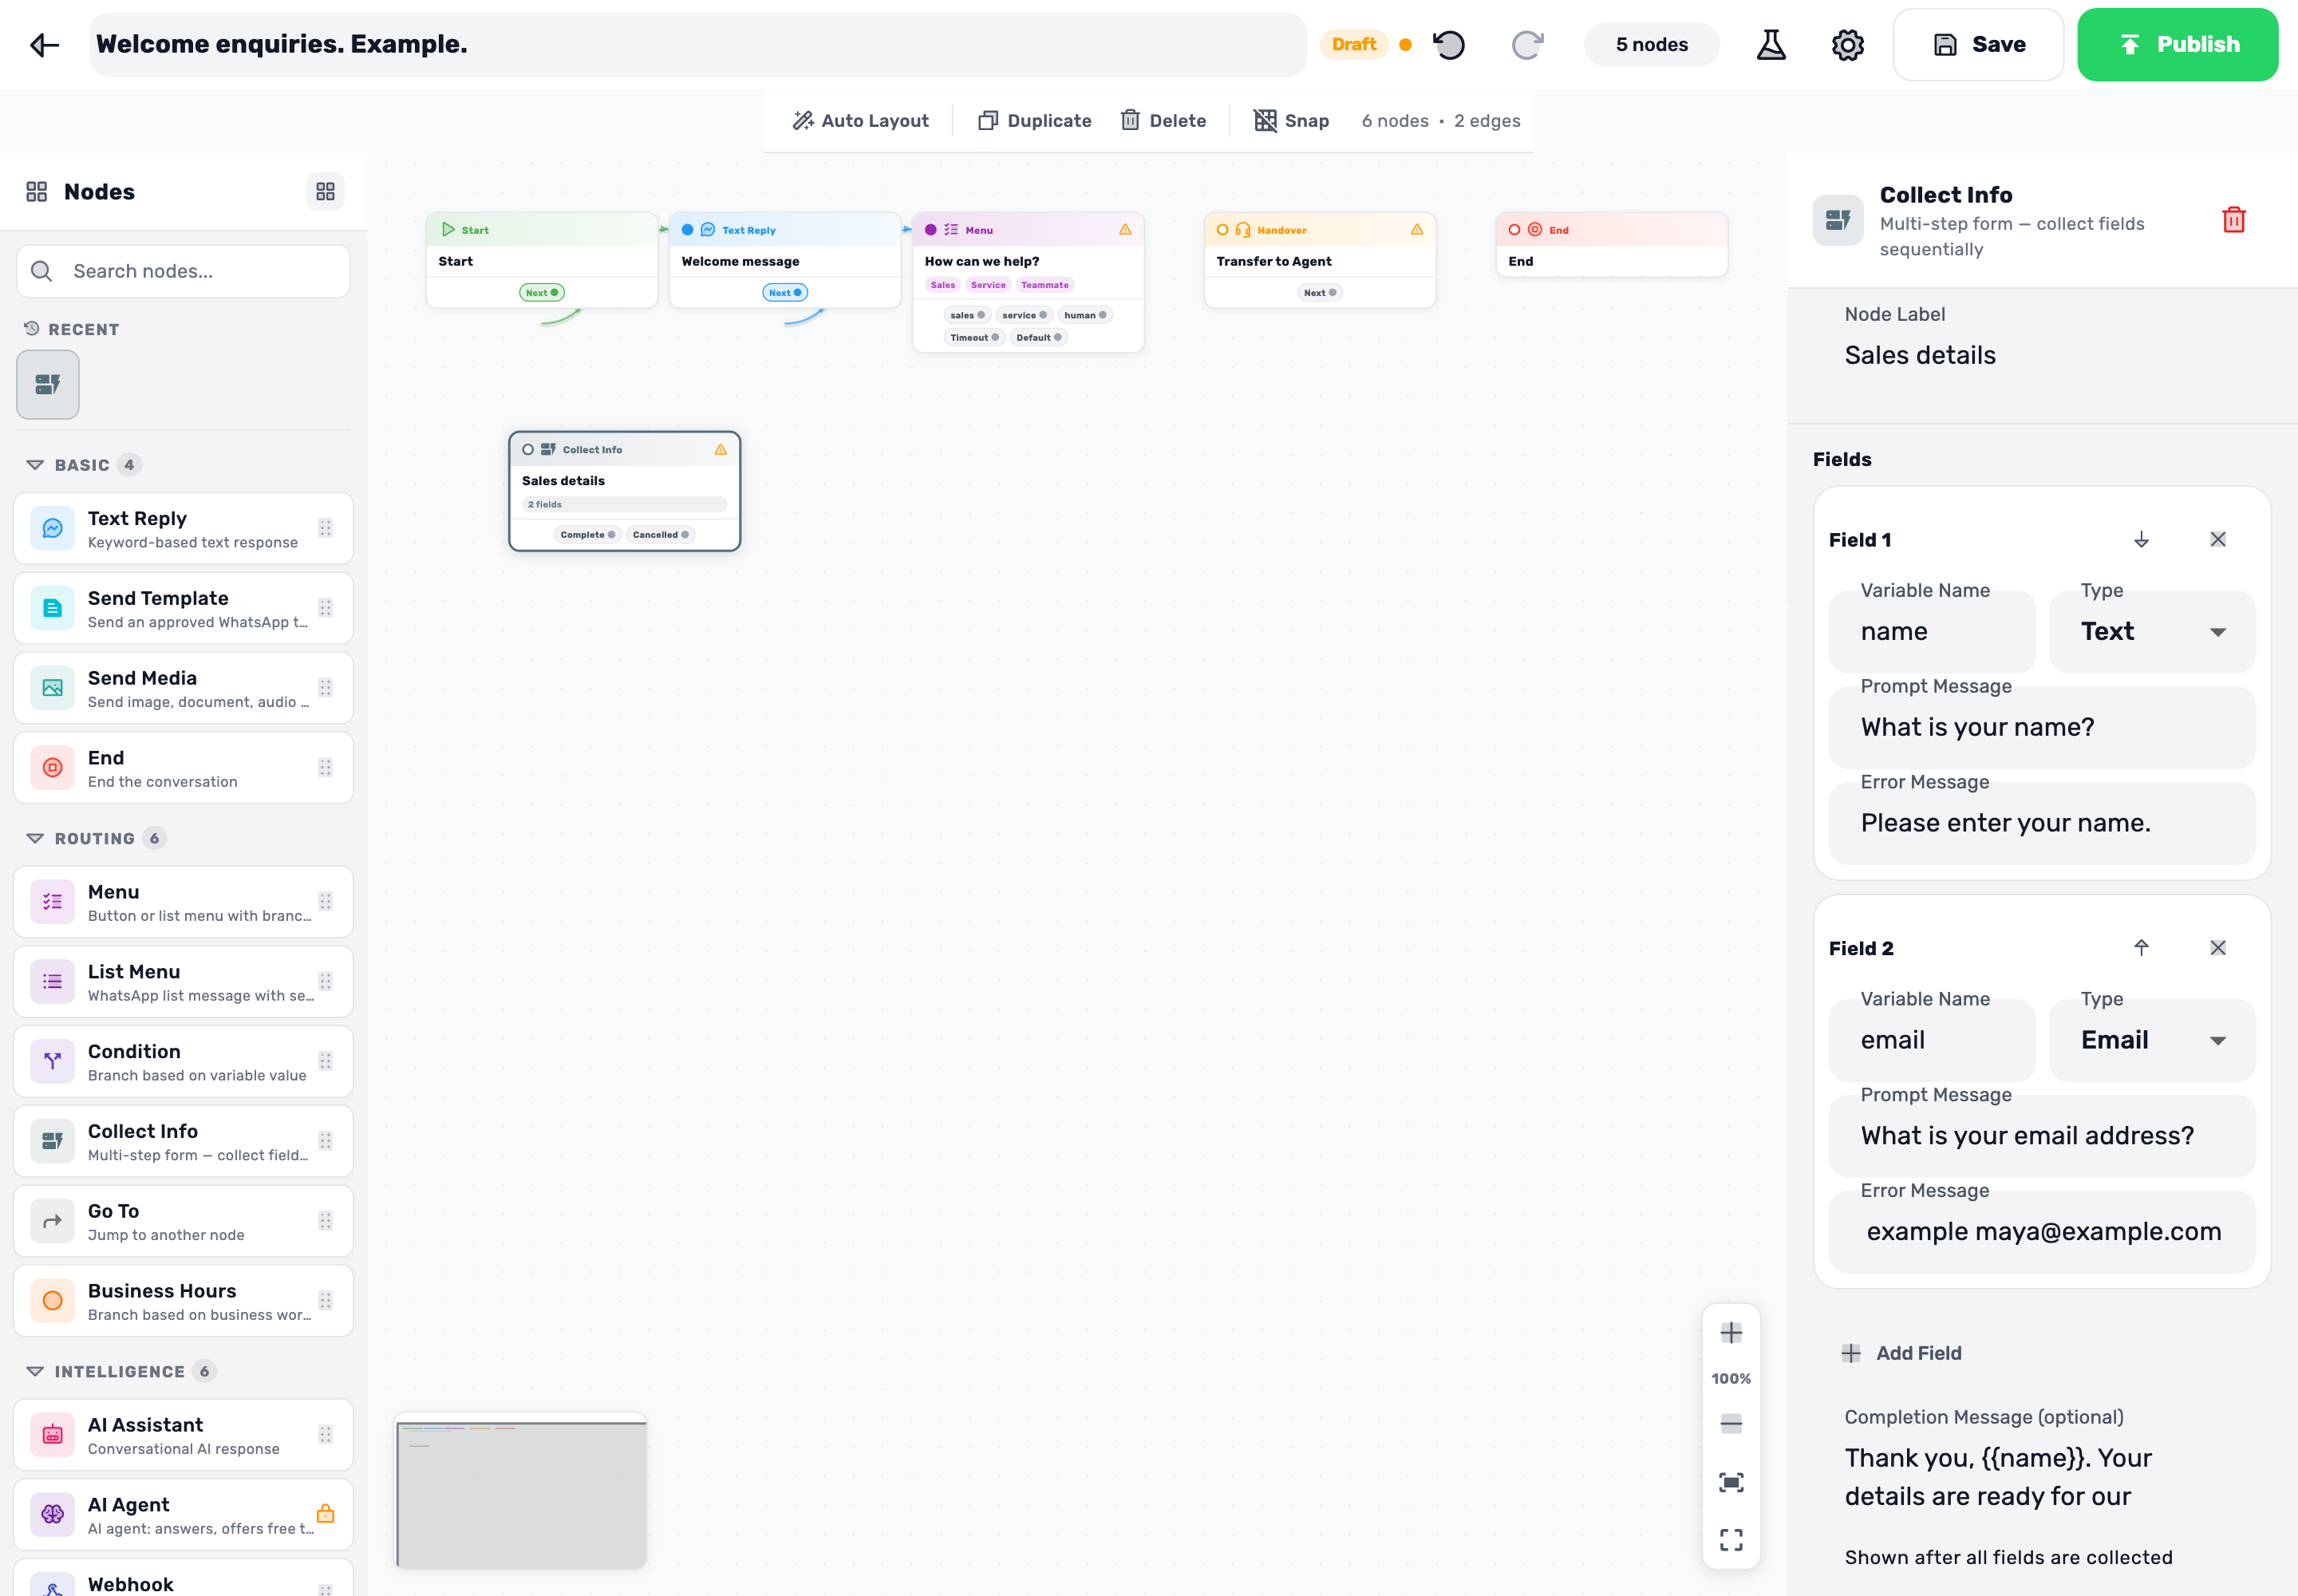Open Field 1 Type dropdown

2152,632
